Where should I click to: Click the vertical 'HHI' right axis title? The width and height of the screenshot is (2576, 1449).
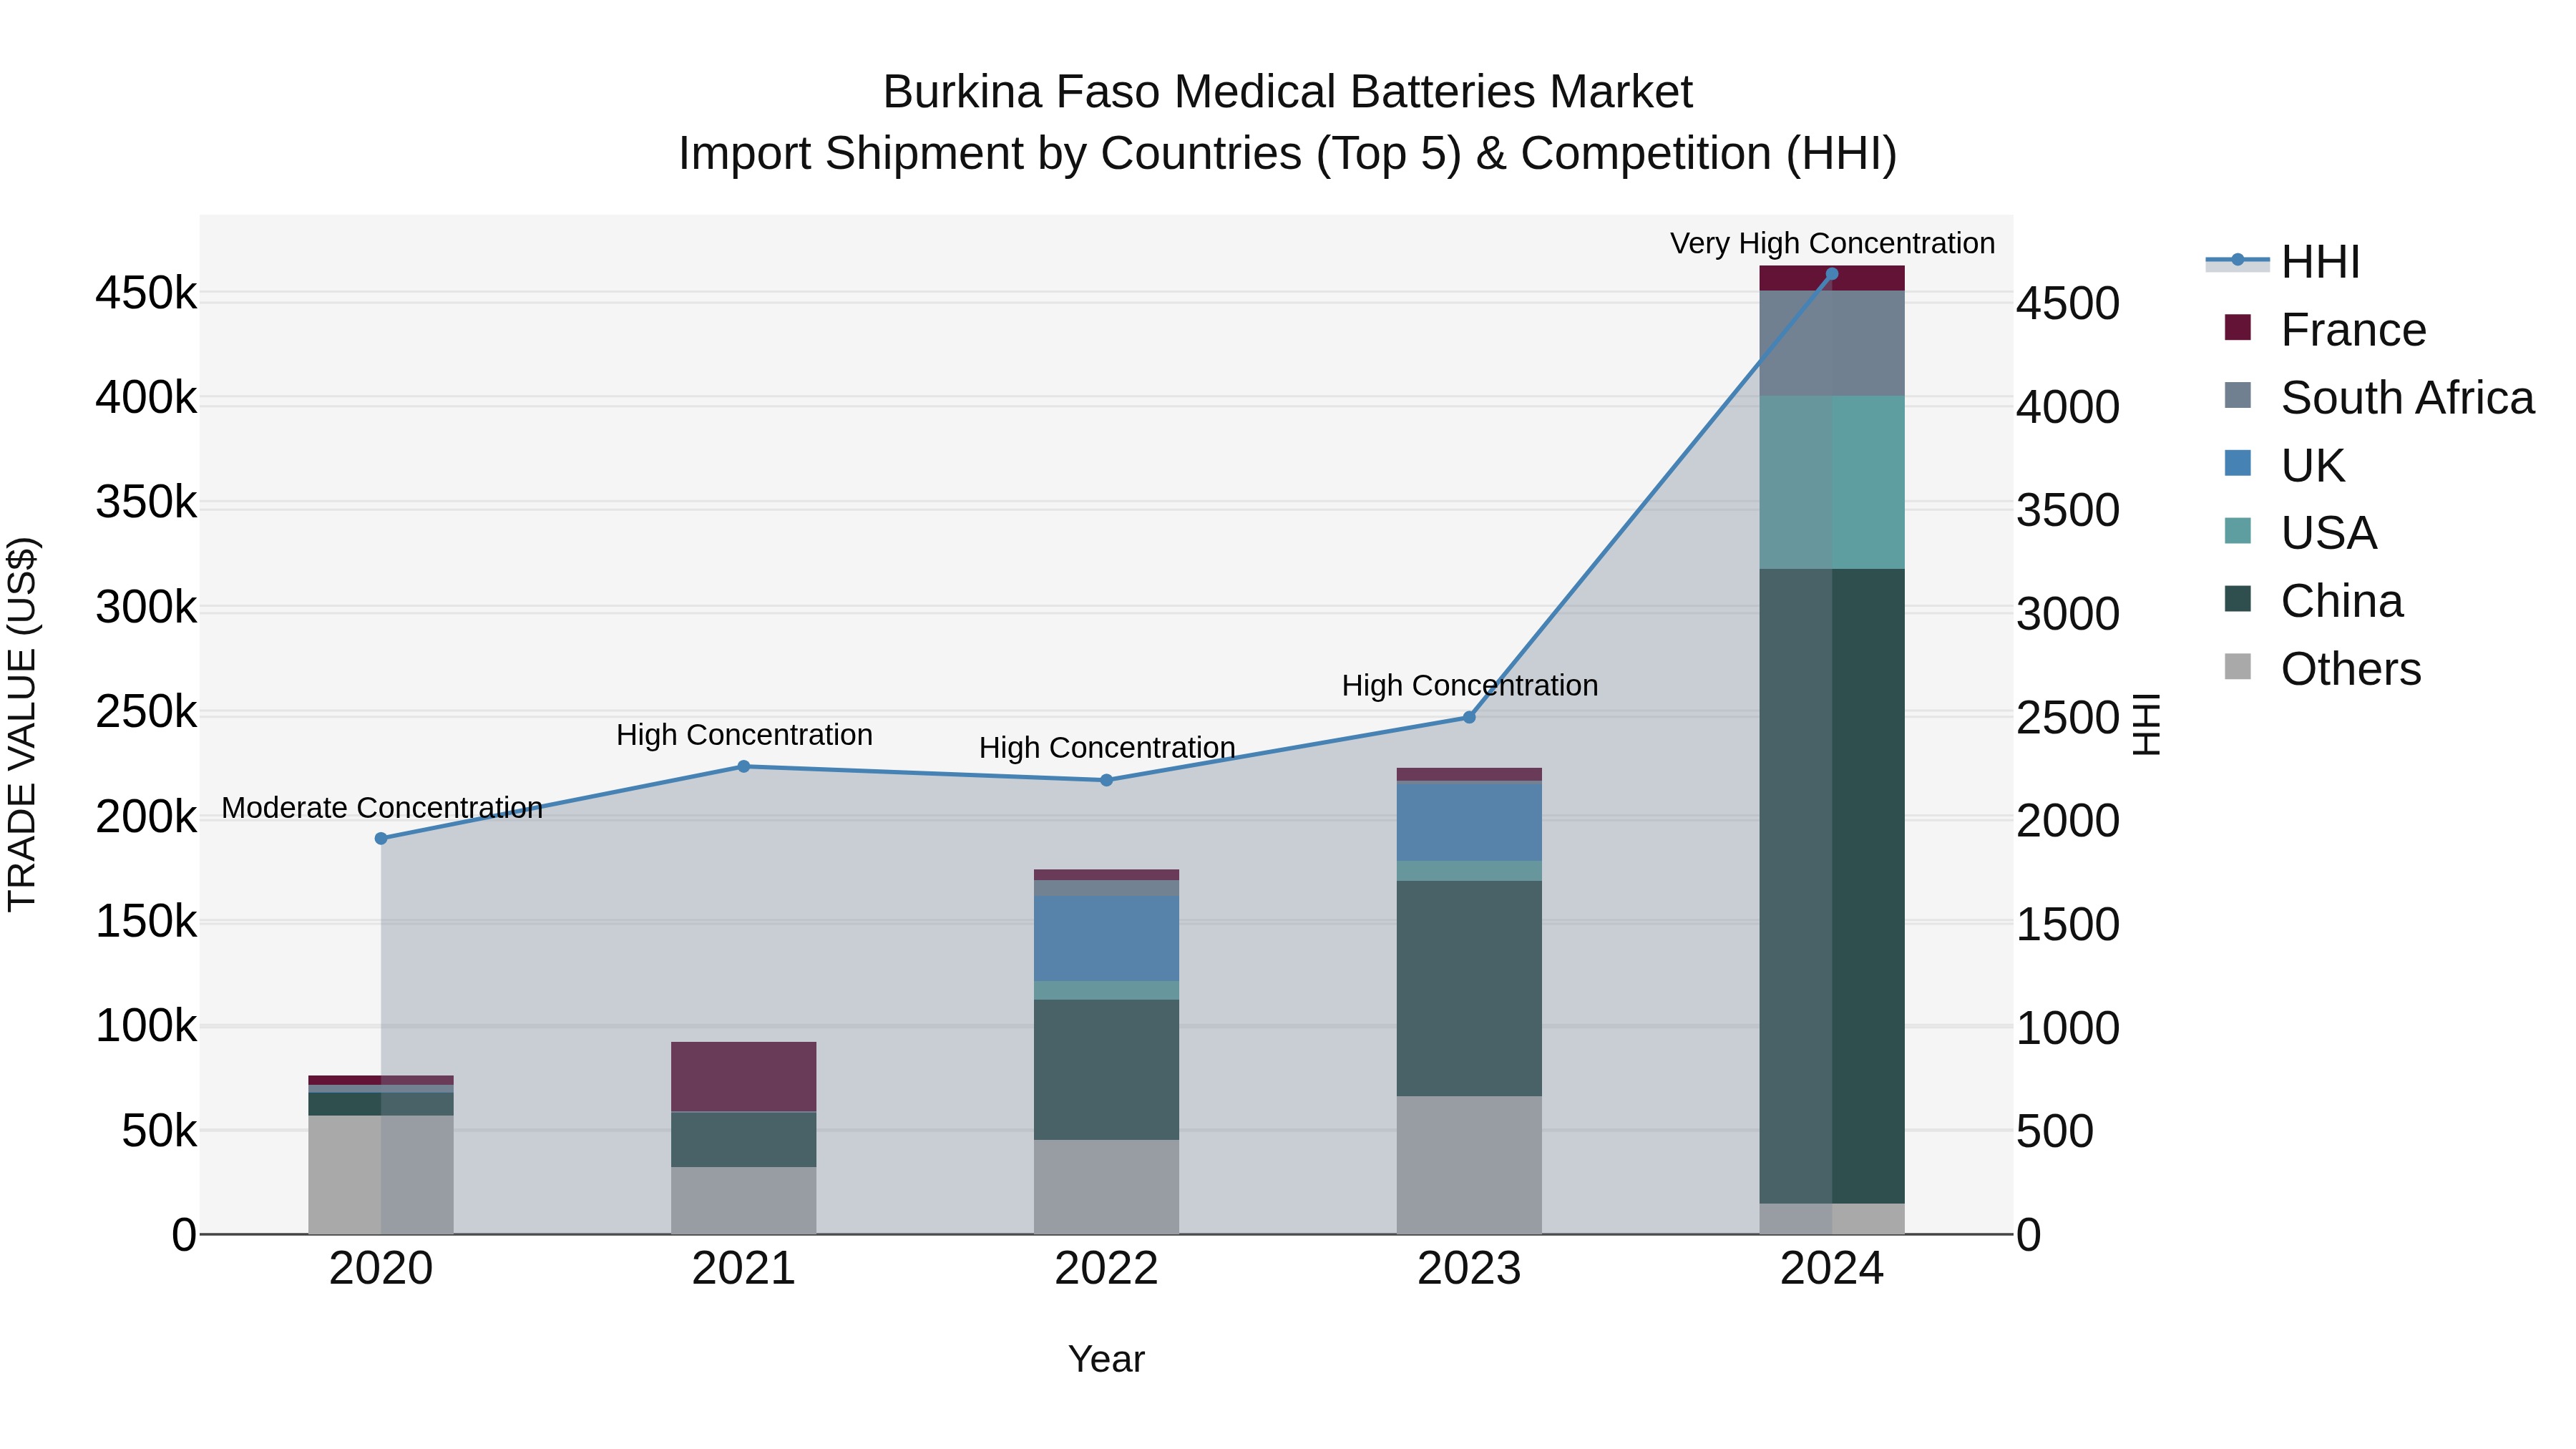click(x=2147, y=724)
